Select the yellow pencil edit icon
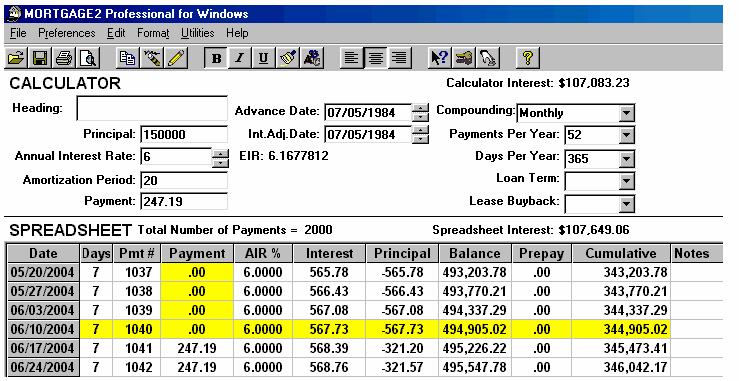Screen dimensions: 739x381 point(176,58)
